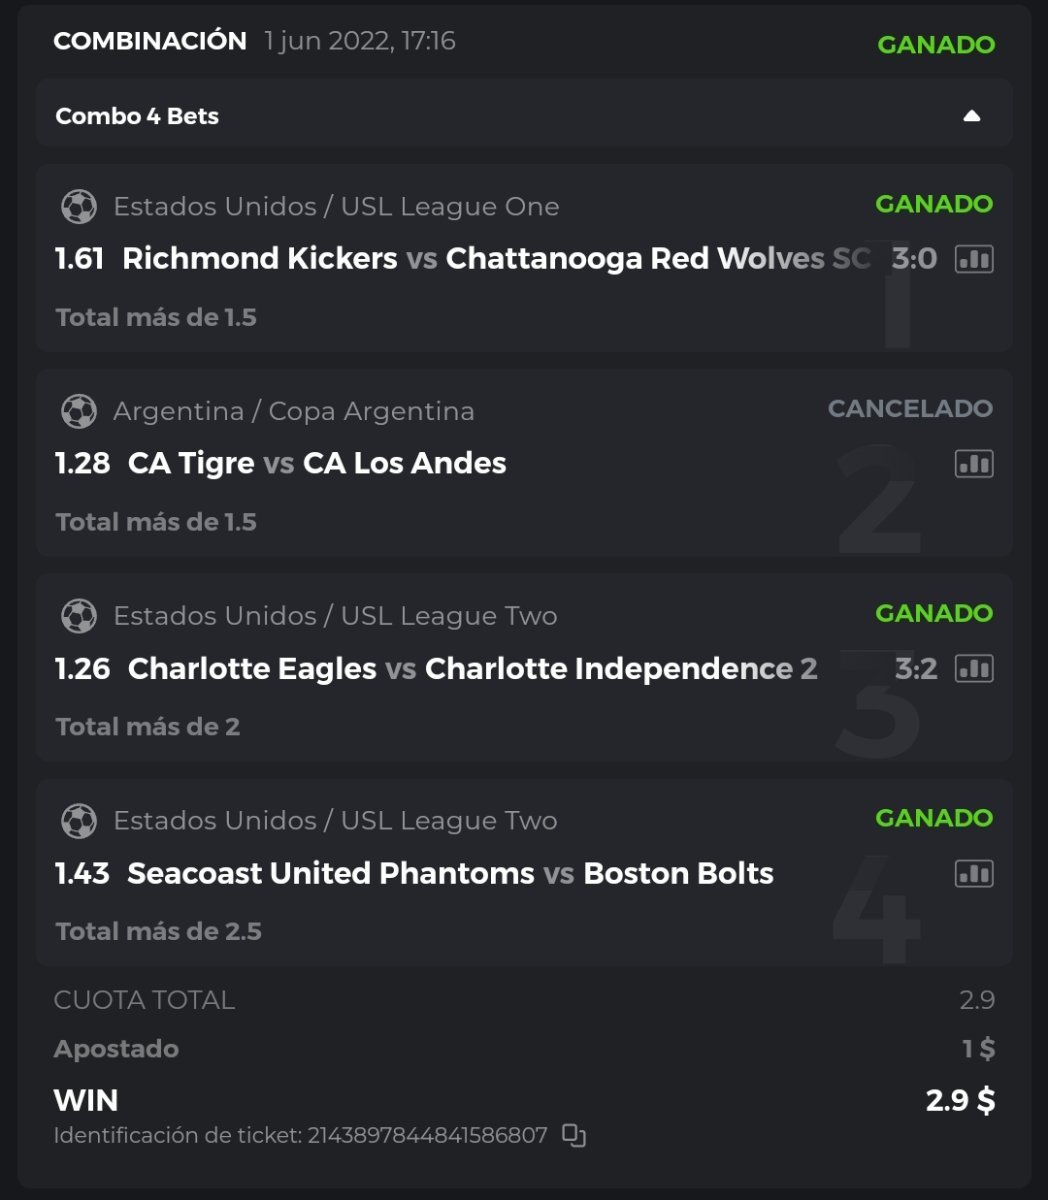Click soccer ball icon above Seacoast United Phantoms
The image size is (1048, 1200).
coord(79,821)
